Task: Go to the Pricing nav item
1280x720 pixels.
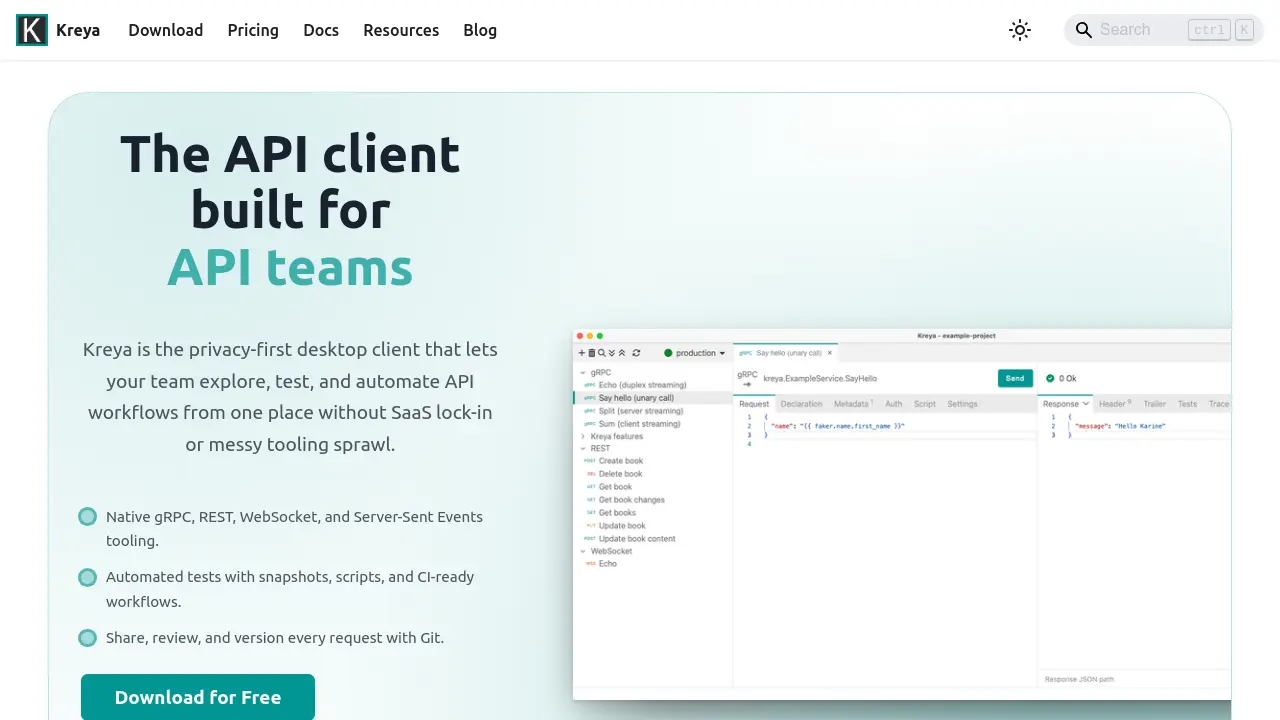Action: [x=253, y=30]
